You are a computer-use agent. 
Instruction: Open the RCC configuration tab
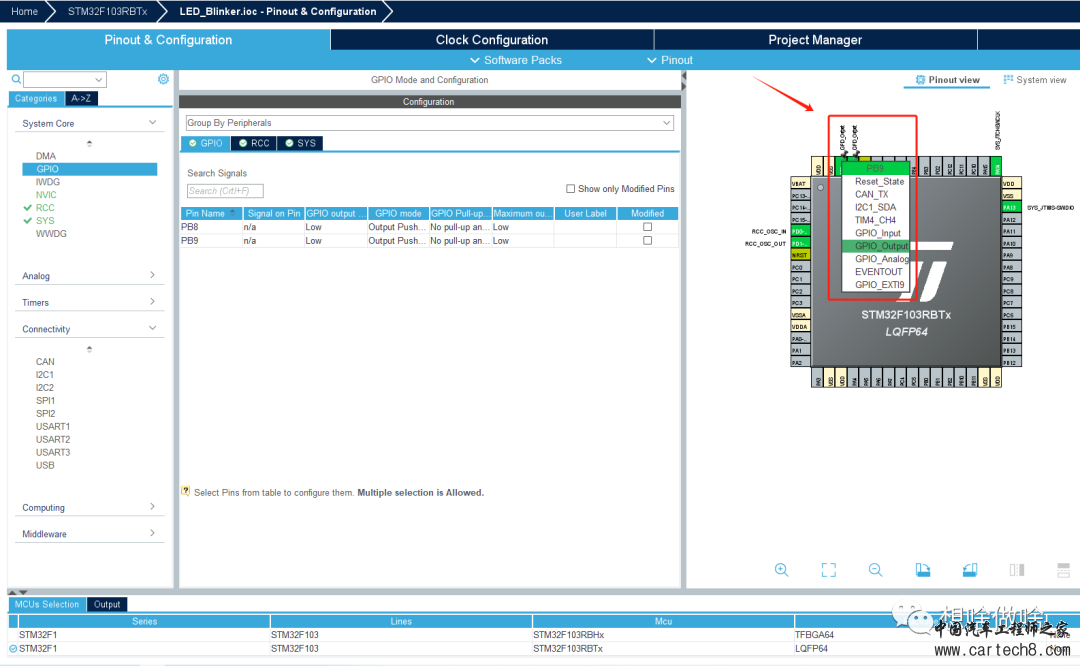pyautogui.click(x=254, y=143)
